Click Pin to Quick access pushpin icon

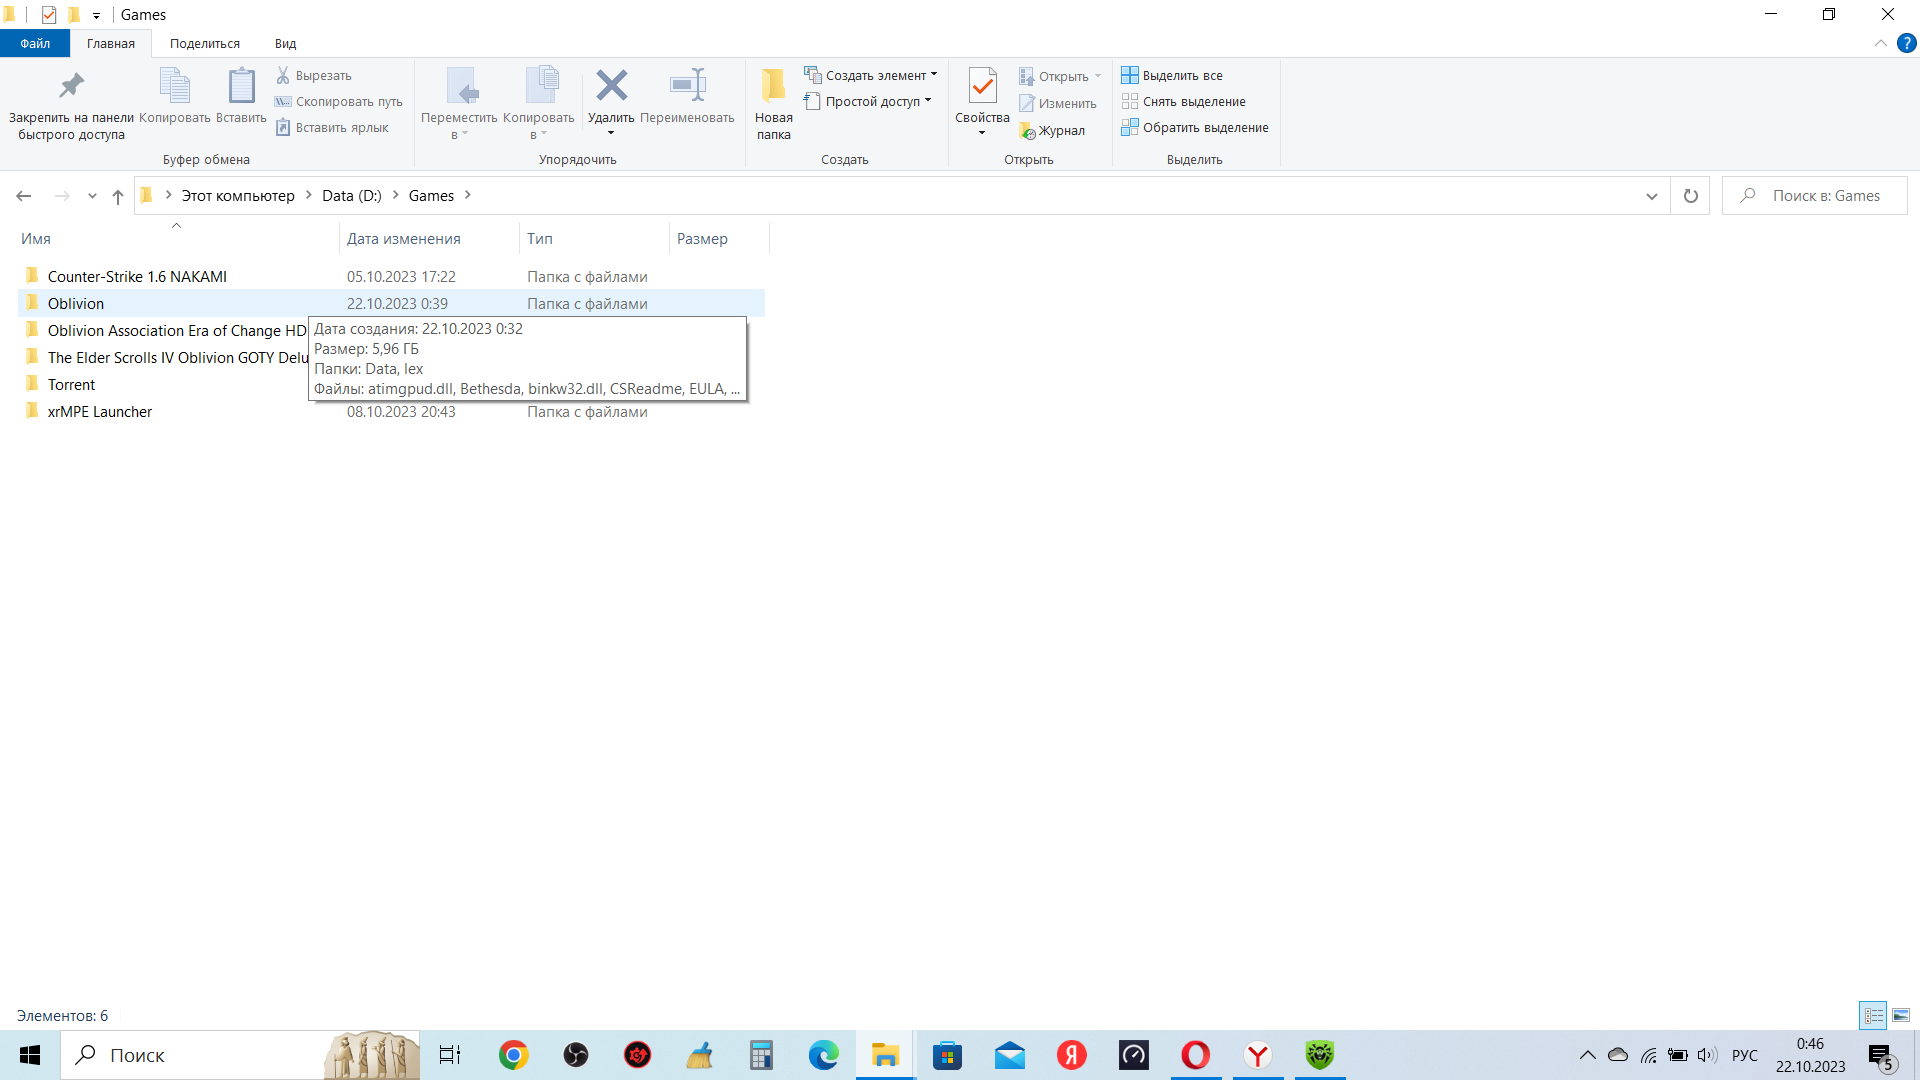[x=71, y=86]
